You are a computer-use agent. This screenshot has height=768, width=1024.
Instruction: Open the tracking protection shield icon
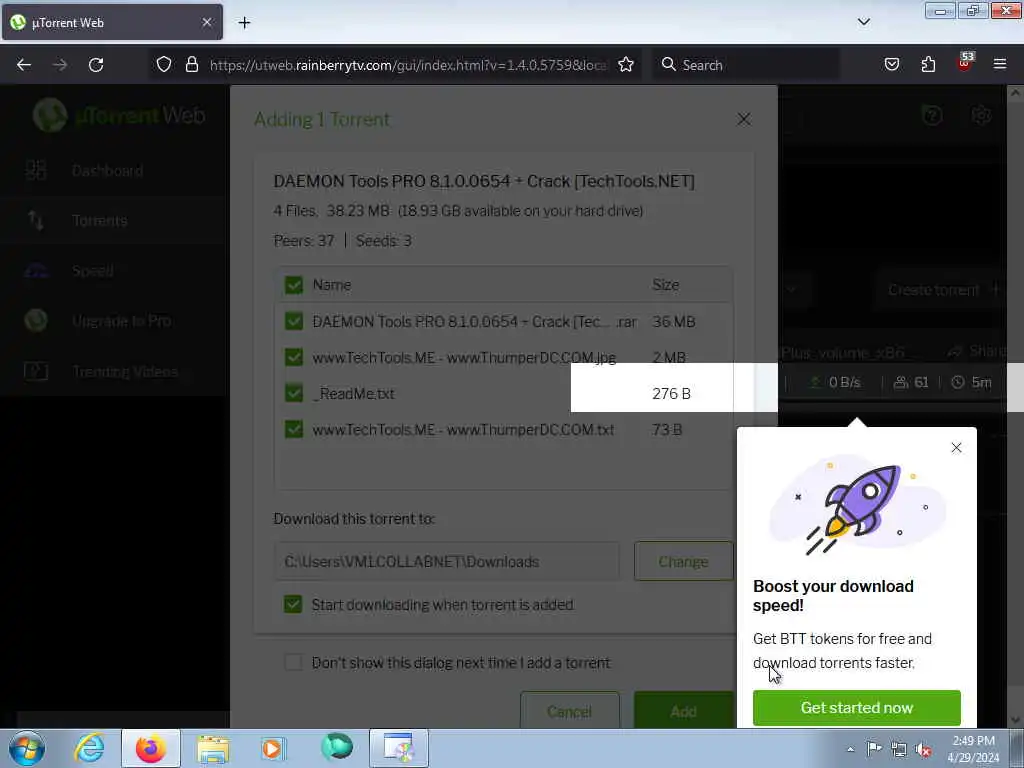tap(164, 64)
